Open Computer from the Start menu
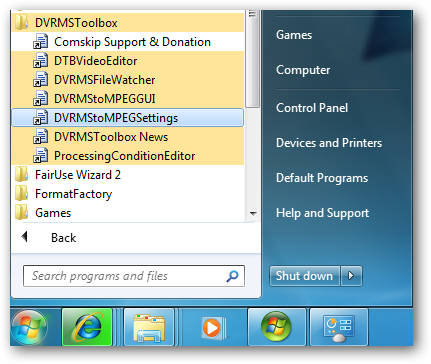This screenshot has width=431, height=364. click(303, 70)
